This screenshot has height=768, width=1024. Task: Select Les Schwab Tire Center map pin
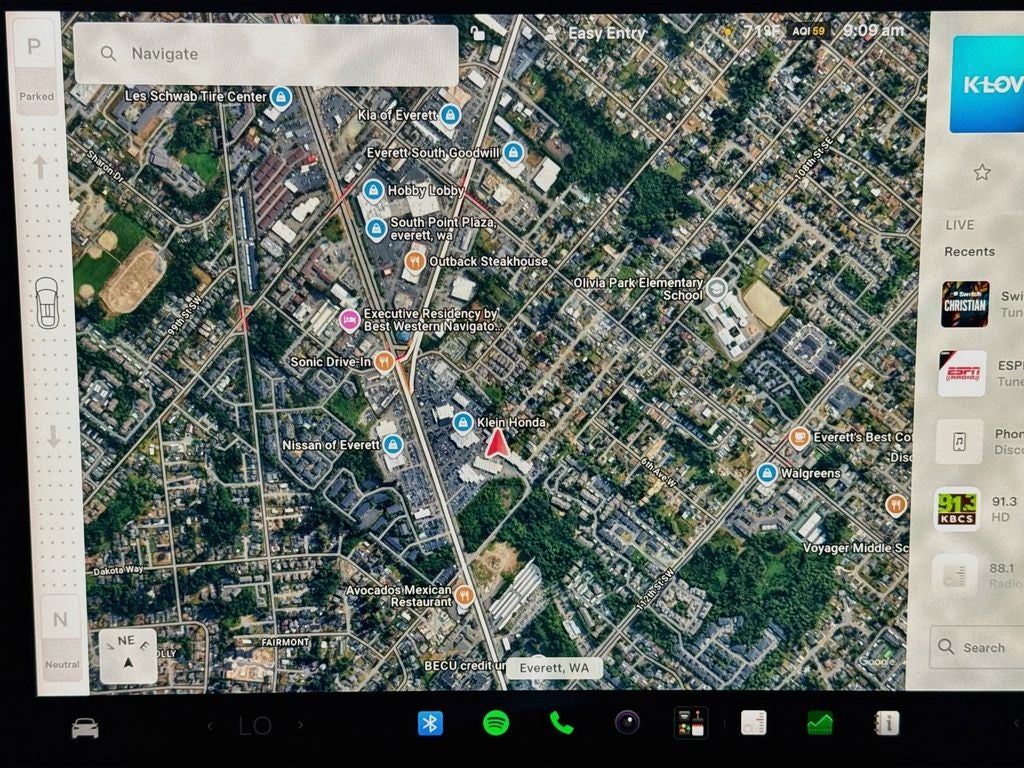pos(281,97)
